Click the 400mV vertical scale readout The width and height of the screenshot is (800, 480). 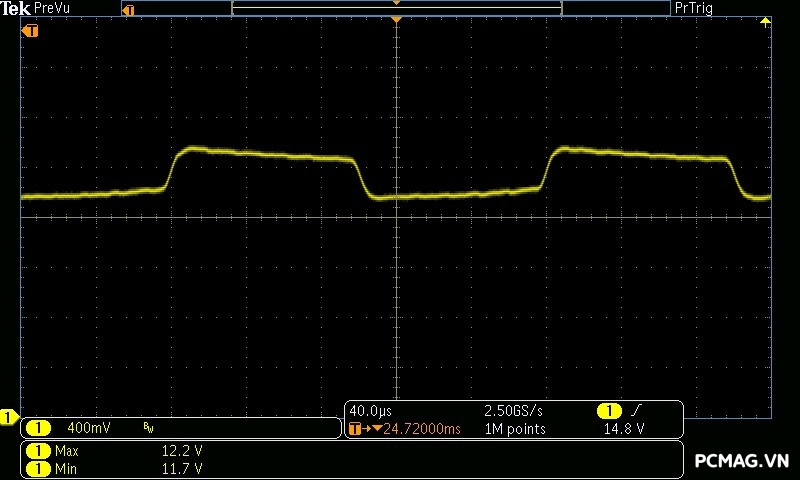88,428
